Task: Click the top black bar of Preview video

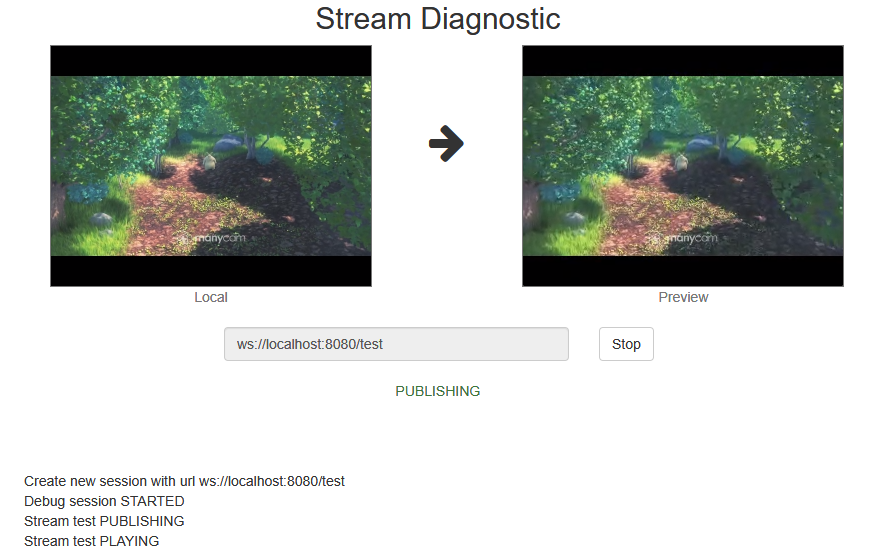Action: point(683,61)
